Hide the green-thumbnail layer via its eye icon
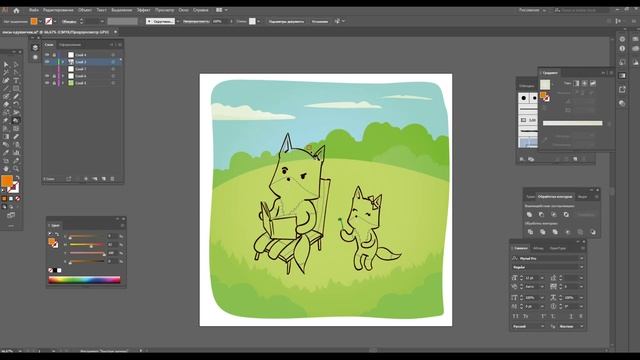 [x=47, y=83]
